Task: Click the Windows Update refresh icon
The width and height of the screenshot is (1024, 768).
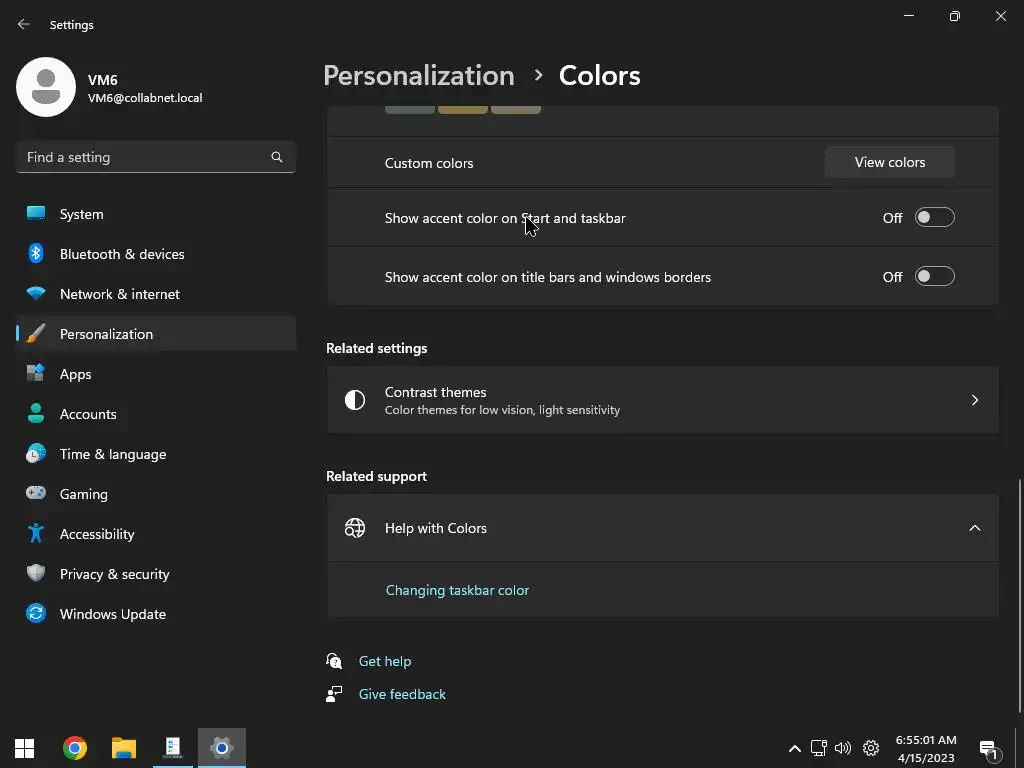Action: point(36,614)
